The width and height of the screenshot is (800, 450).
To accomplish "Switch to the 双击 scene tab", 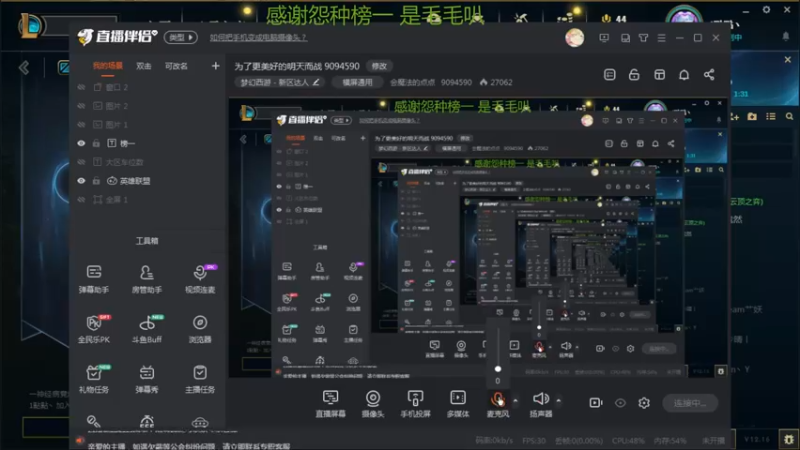I will point(143,66).
